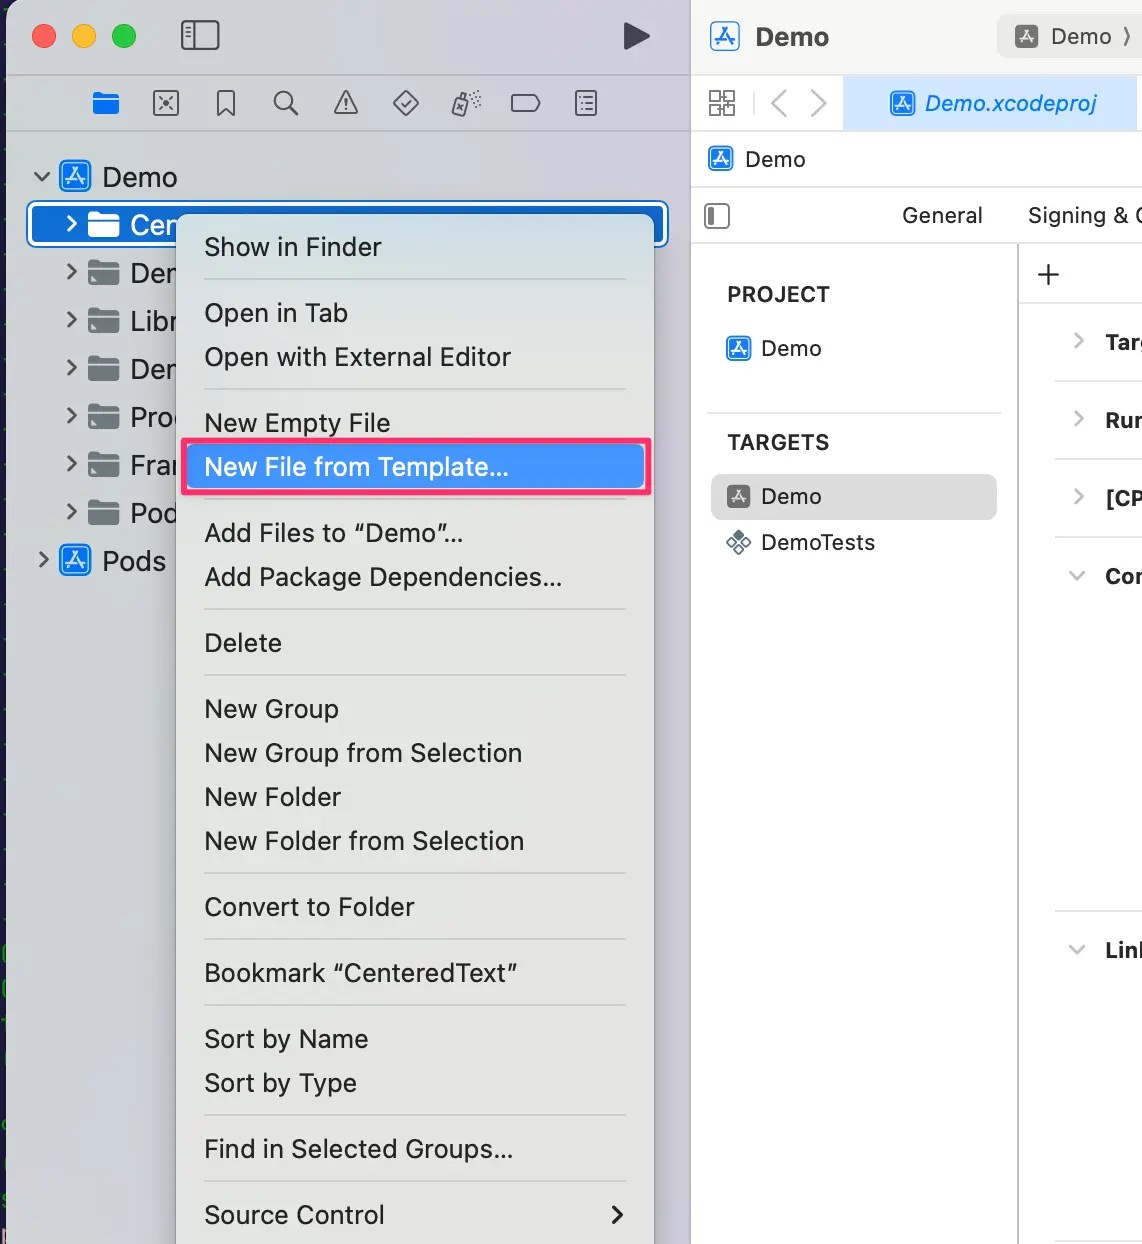1142x1244 pixels.
Task: Open the Source Control navigator
Action: pyautogui.click(x=165, y=103)
